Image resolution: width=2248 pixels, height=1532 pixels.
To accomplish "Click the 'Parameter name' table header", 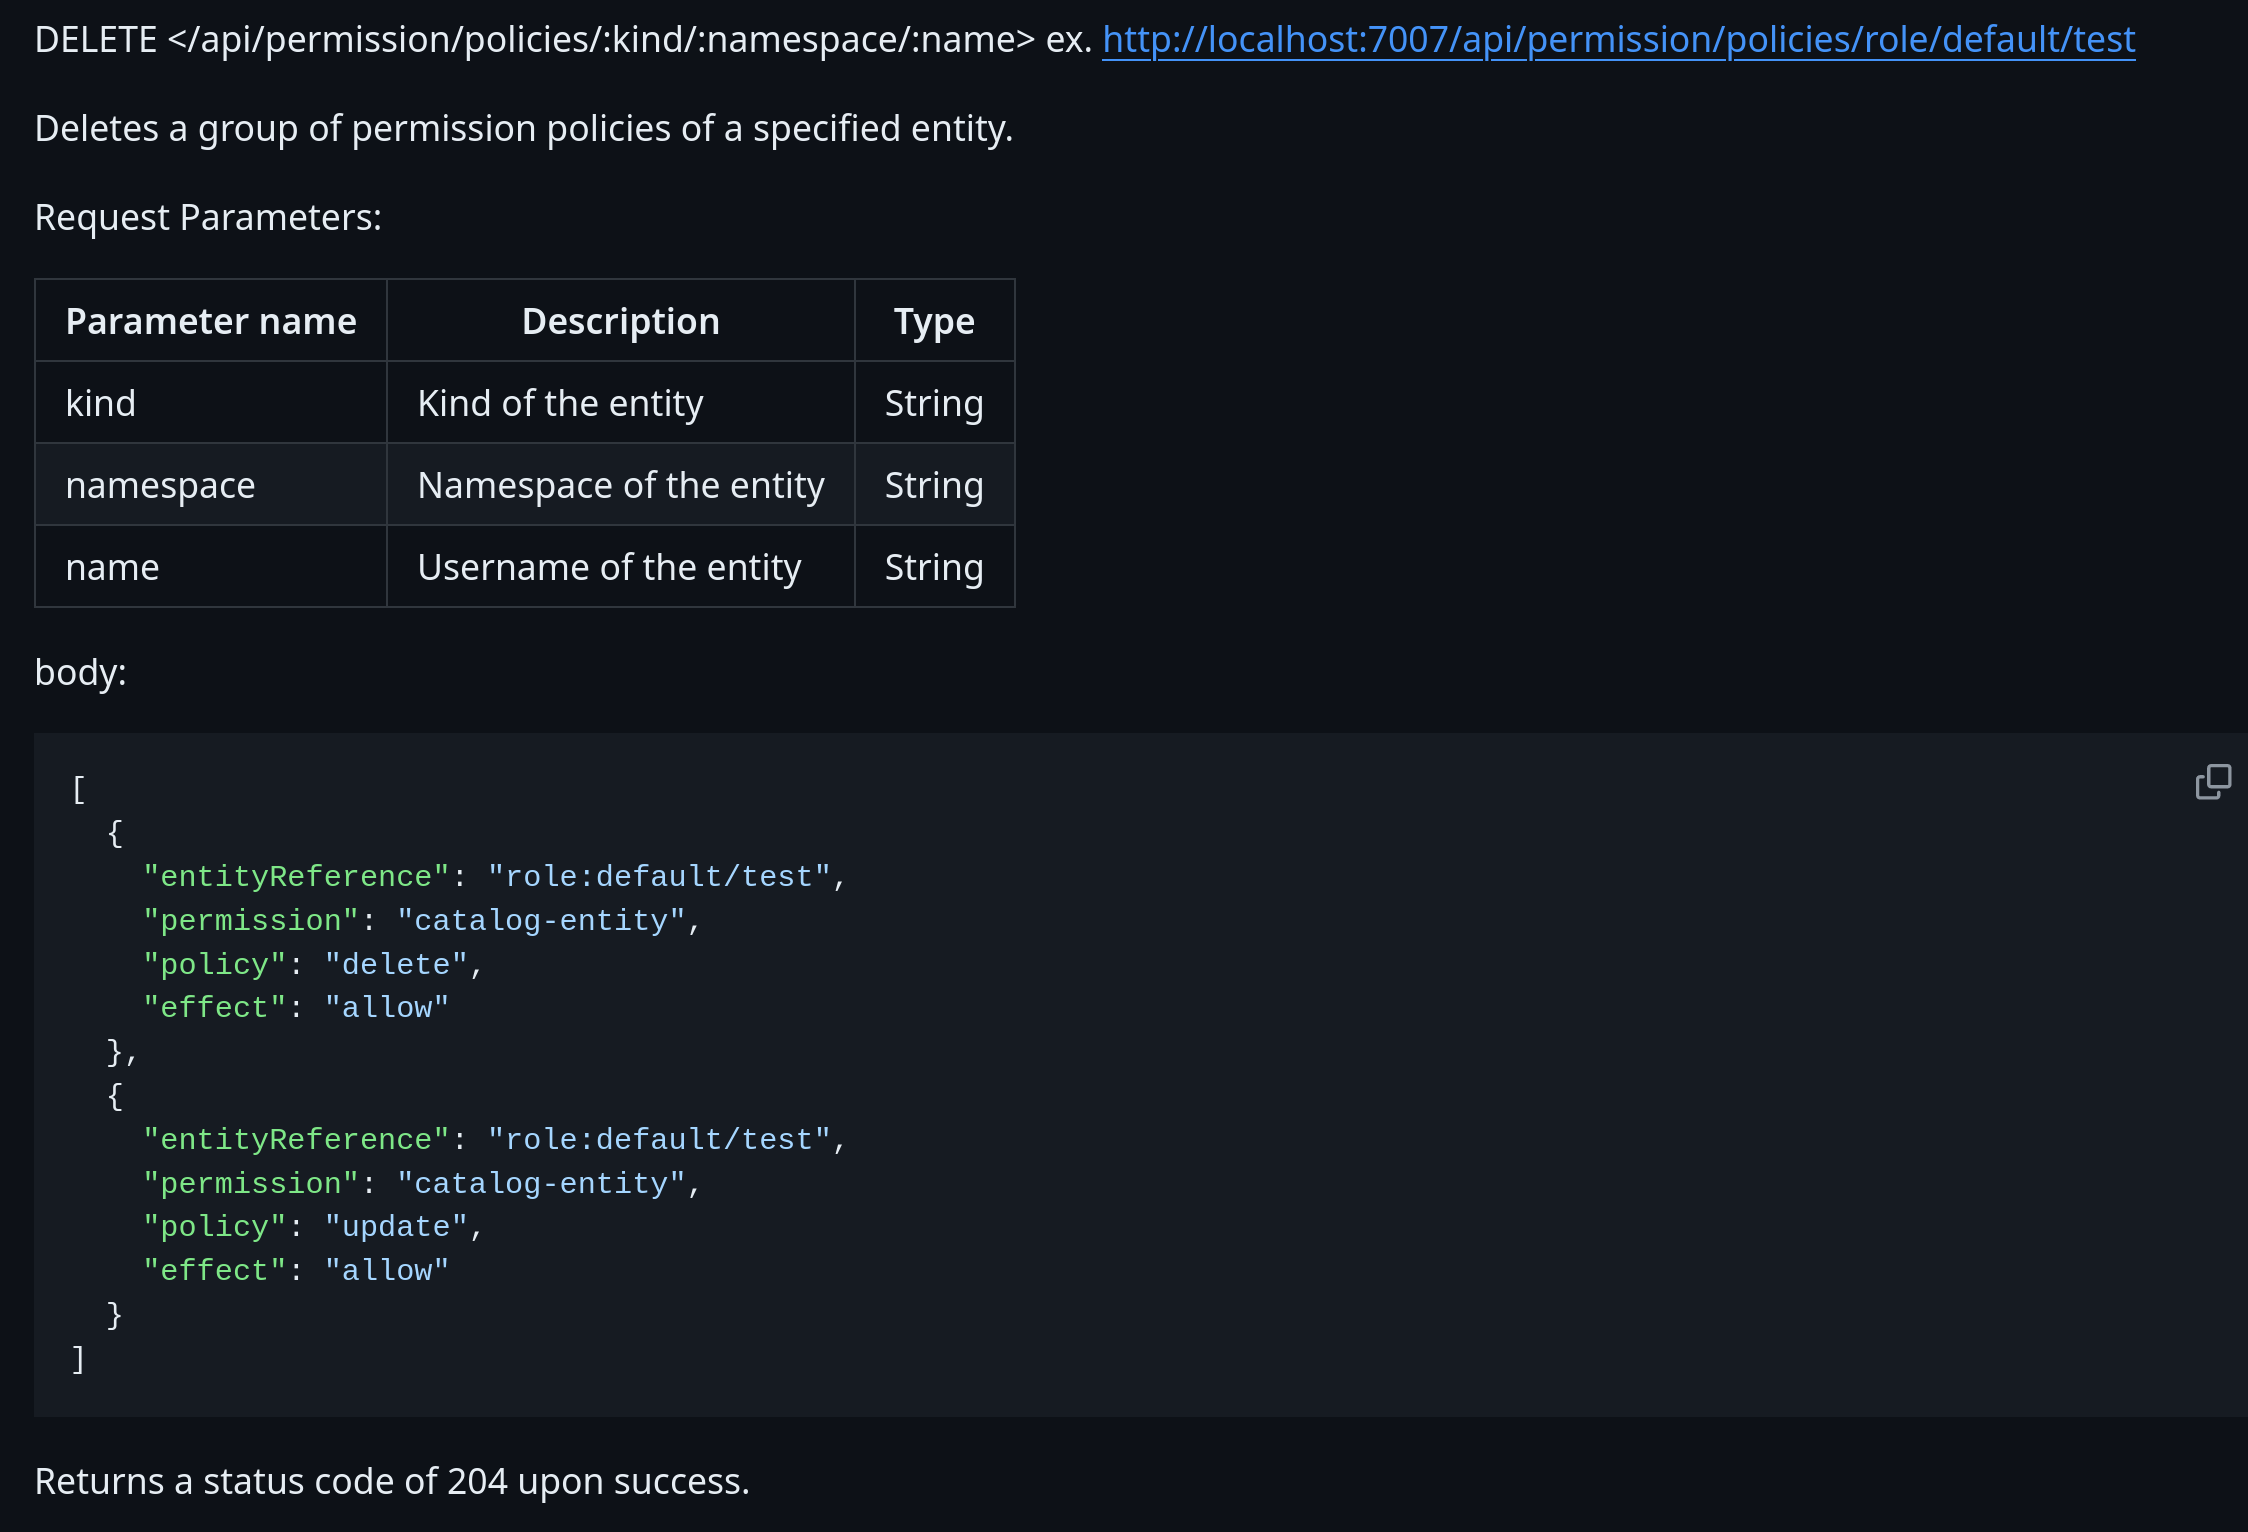I will [x=210, y=322].
